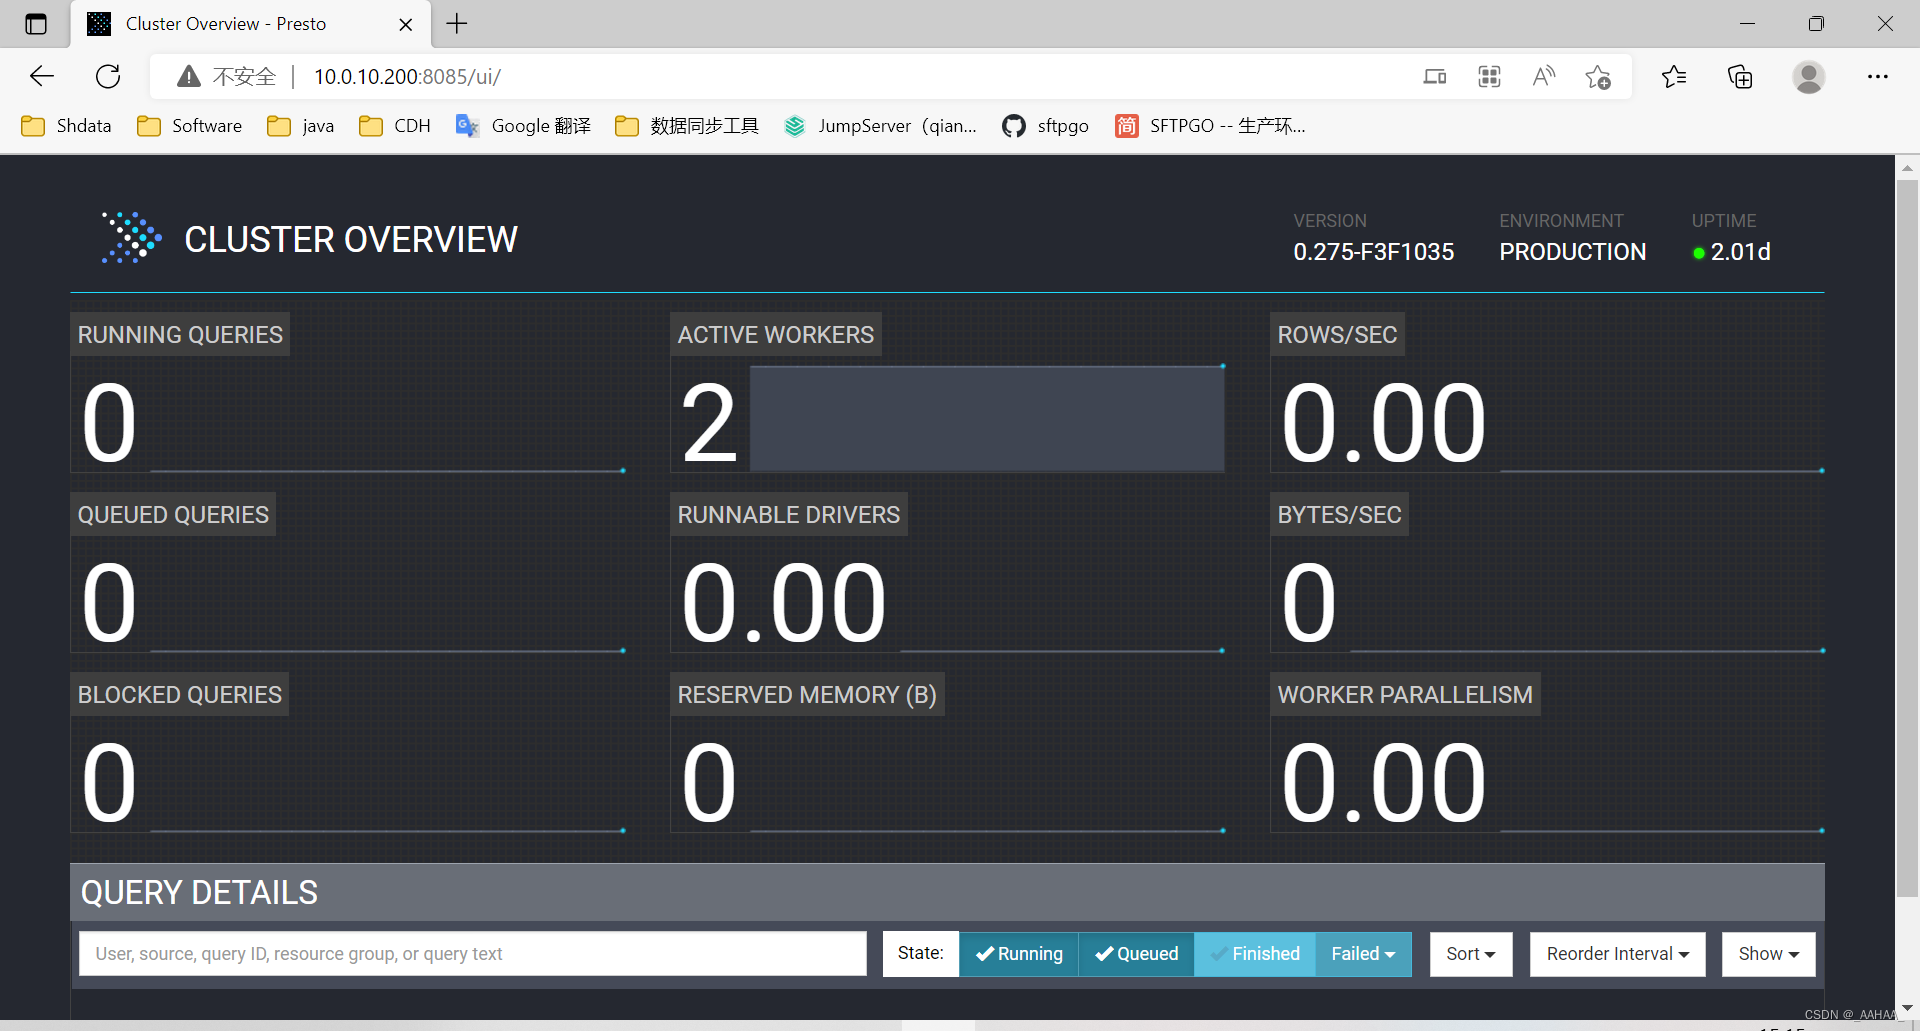Open the device/sidebar view icon in address bar
Screen dimensions: 1920x1031
click(x=1435, y=76)
